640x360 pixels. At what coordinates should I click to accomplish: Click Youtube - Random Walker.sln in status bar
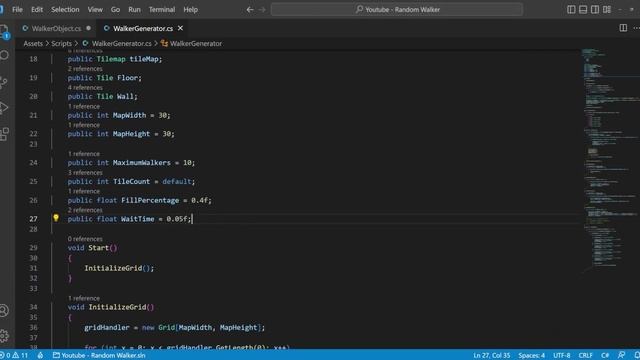pyautogui.click(x=99, y=356)
